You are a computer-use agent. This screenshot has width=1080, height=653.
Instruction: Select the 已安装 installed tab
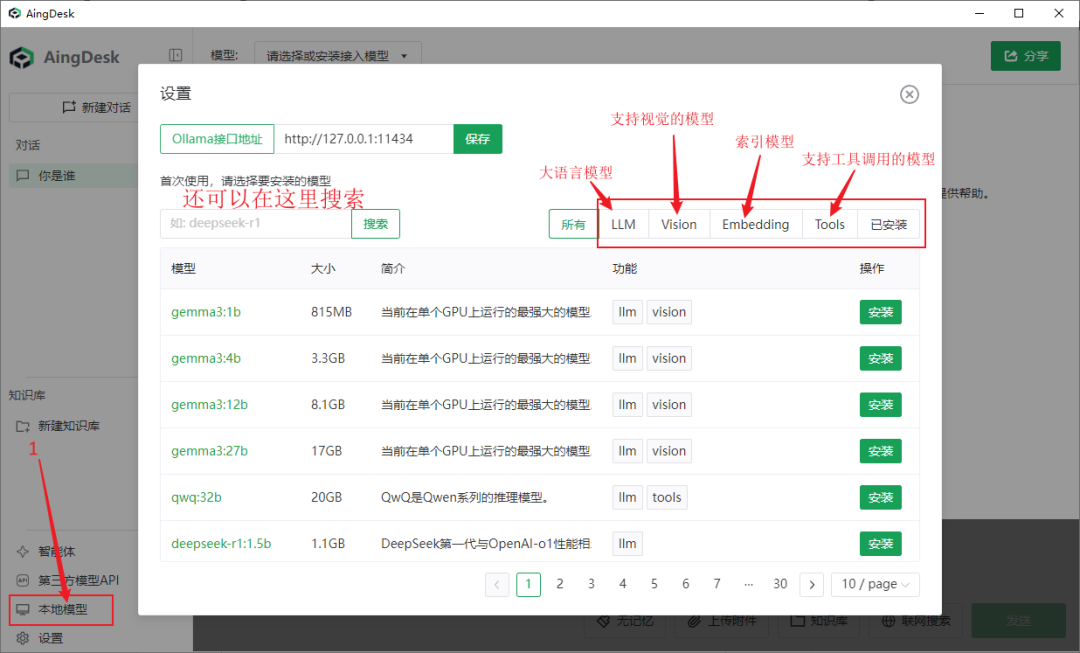point(889,225)
